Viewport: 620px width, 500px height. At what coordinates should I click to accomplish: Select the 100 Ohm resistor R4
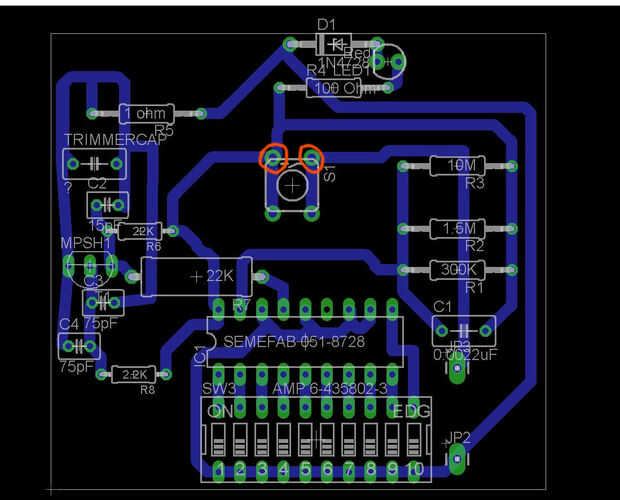coord(334,88)
